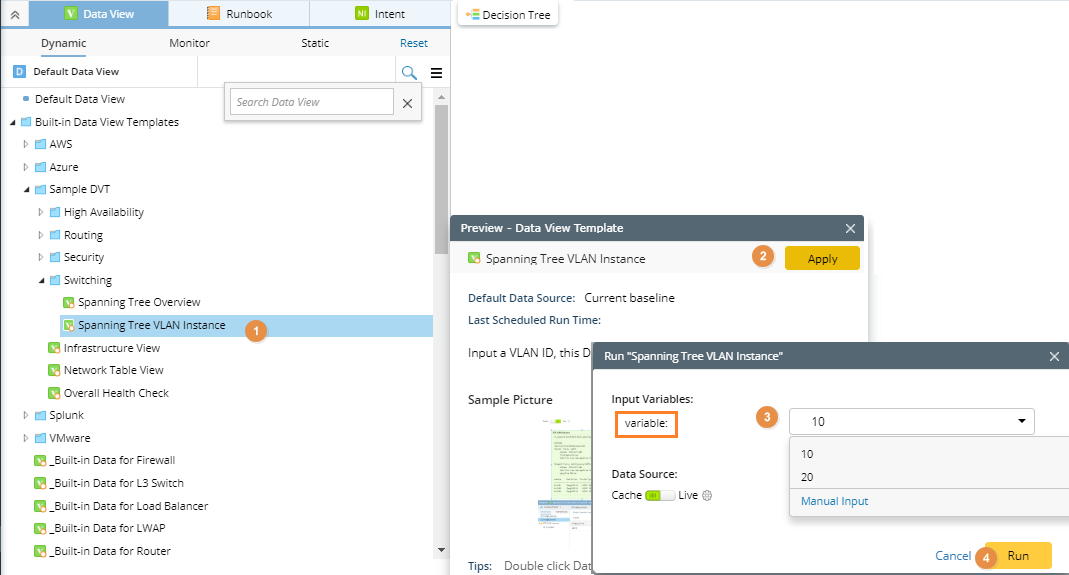Switch to the Runbook tab
1069x575 pixels.
tap(239, 14)
